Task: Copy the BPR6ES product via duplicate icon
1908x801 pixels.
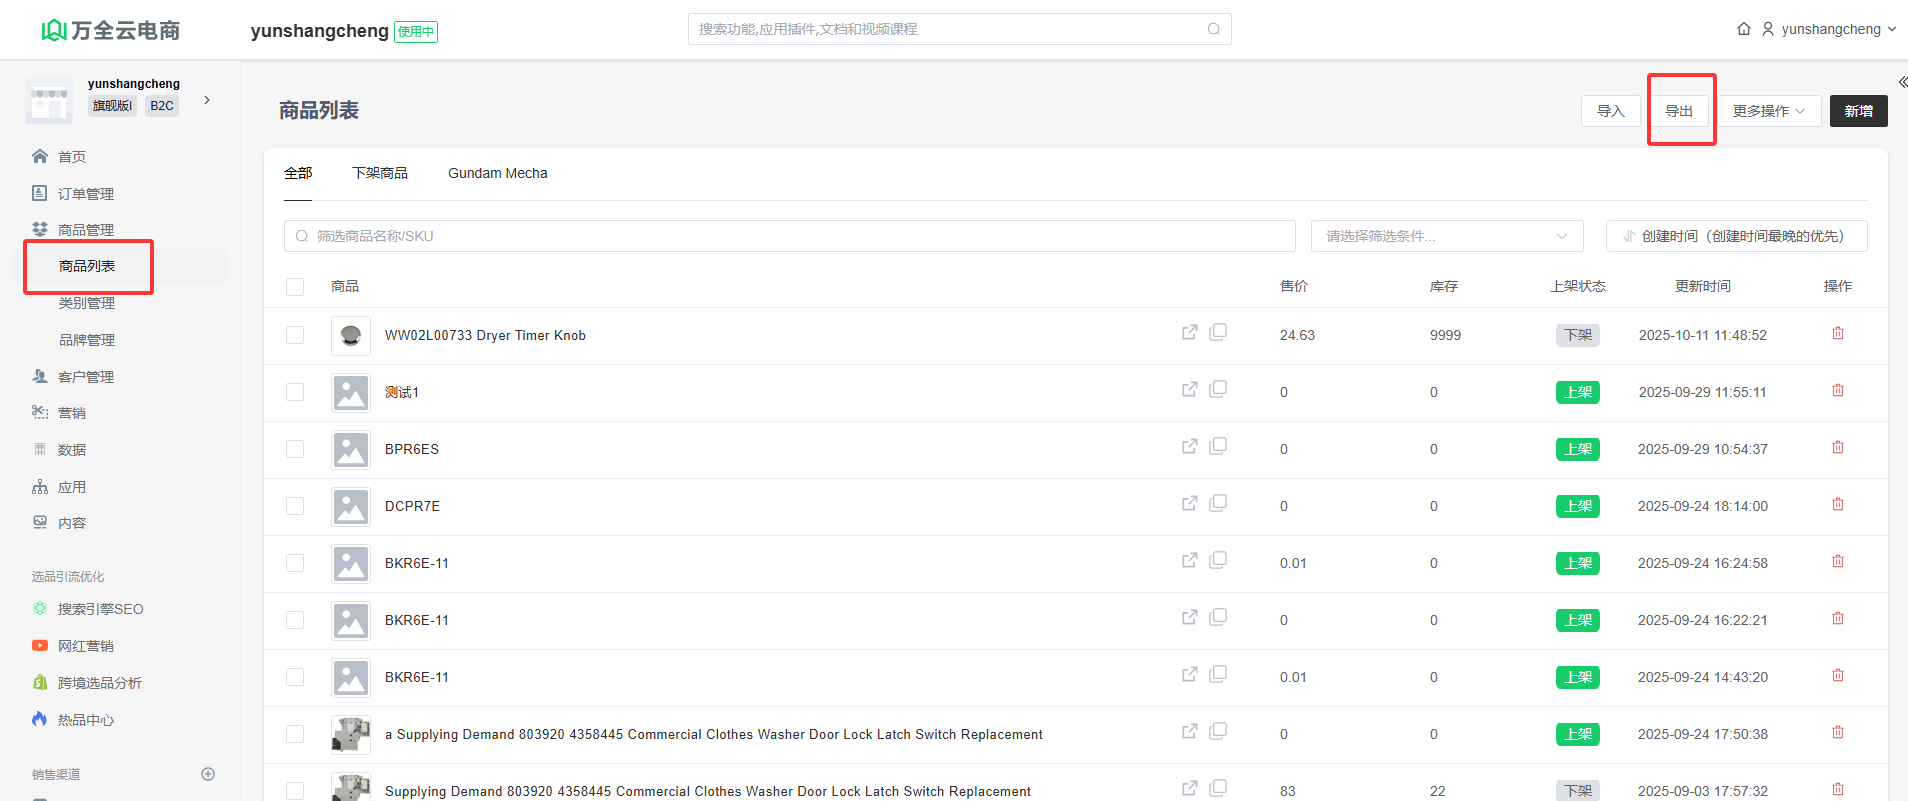Action: point(1218,446)
